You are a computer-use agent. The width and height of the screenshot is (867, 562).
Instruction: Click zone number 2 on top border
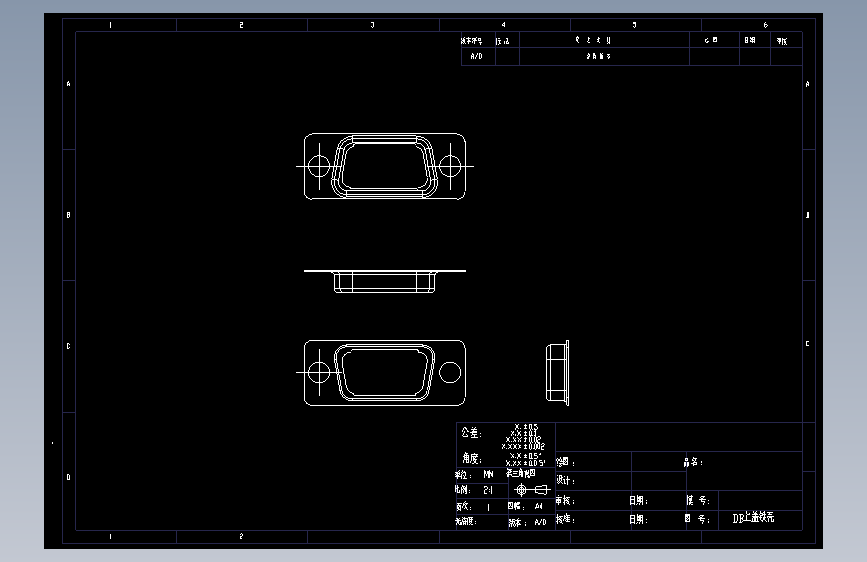(242, 25)
